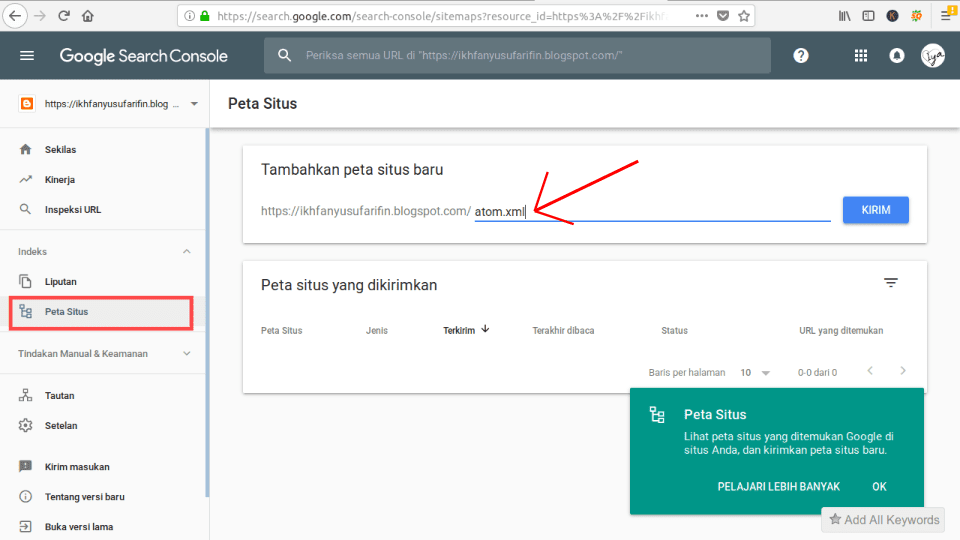
Task: Go back using browser back arrow
Action: (x=15, y=16)
